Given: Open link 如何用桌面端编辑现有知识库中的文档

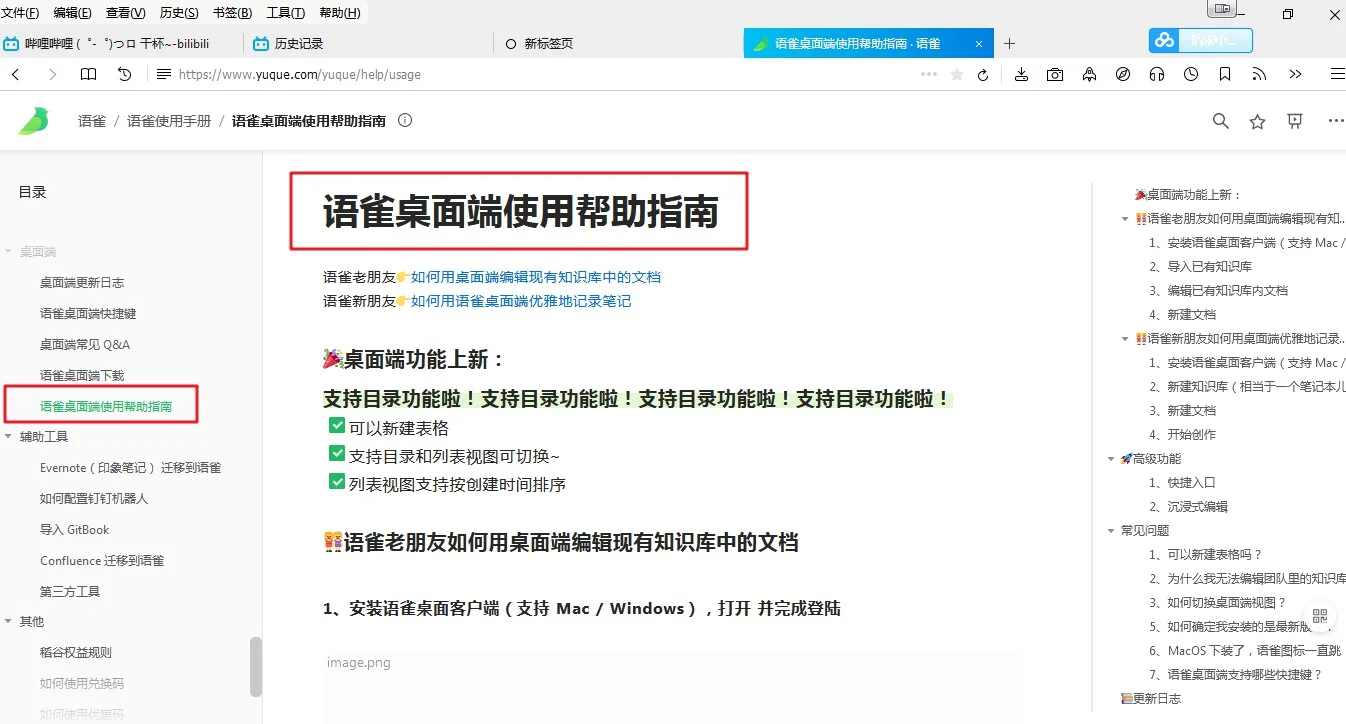Looking at the screenshot, I should pyautogui.click(x=536, y=277).
